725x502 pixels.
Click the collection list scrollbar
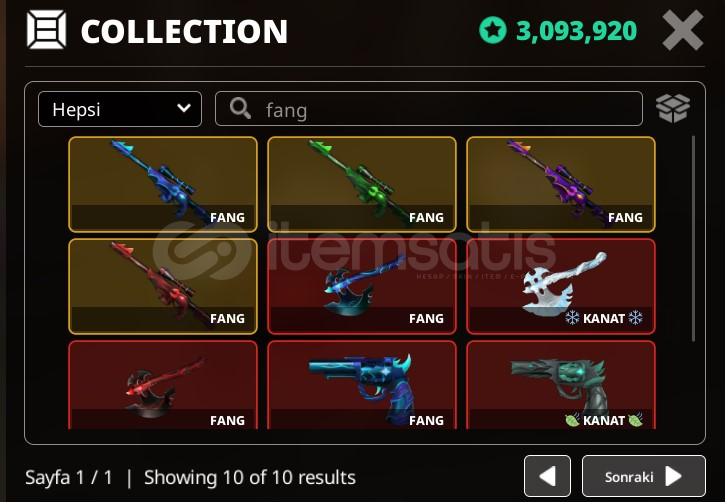coord(693,239)
